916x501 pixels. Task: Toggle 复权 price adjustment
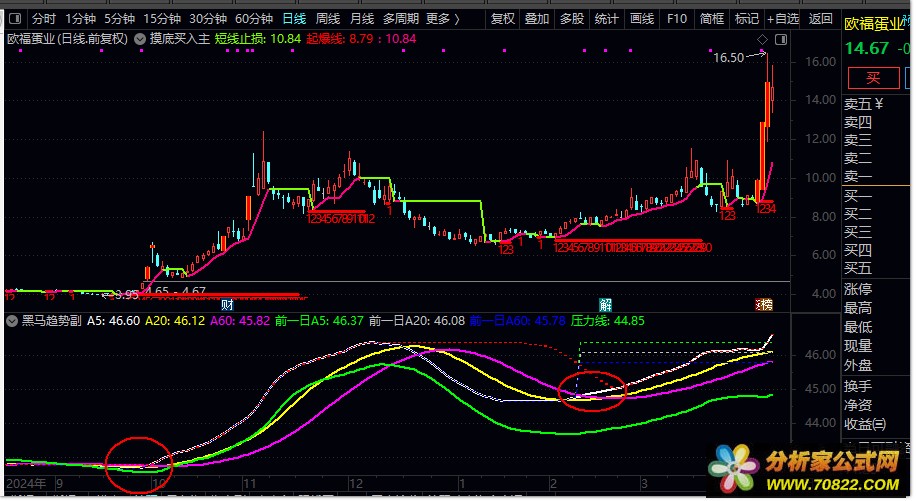coord(503,18)
